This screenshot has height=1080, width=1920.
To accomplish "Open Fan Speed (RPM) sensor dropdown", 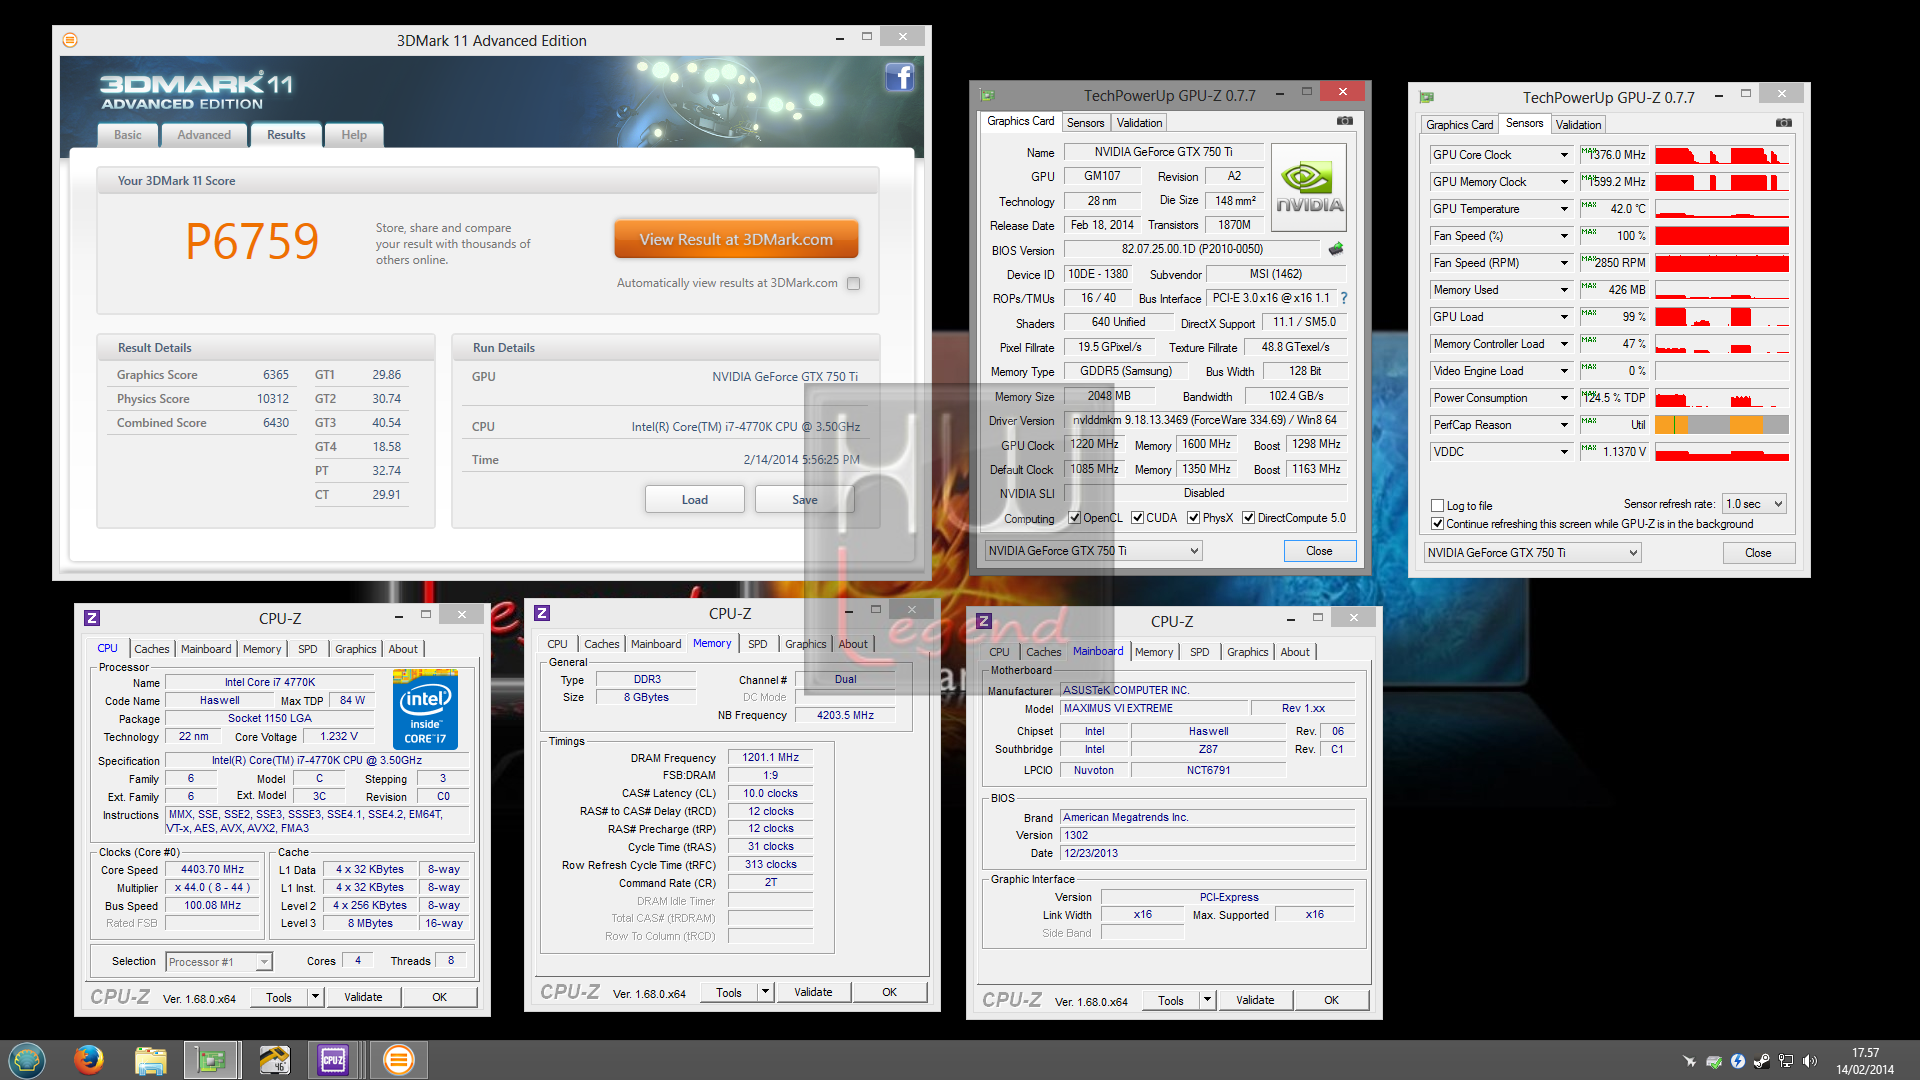I will pyautogui.click(x=1564, y=263).
